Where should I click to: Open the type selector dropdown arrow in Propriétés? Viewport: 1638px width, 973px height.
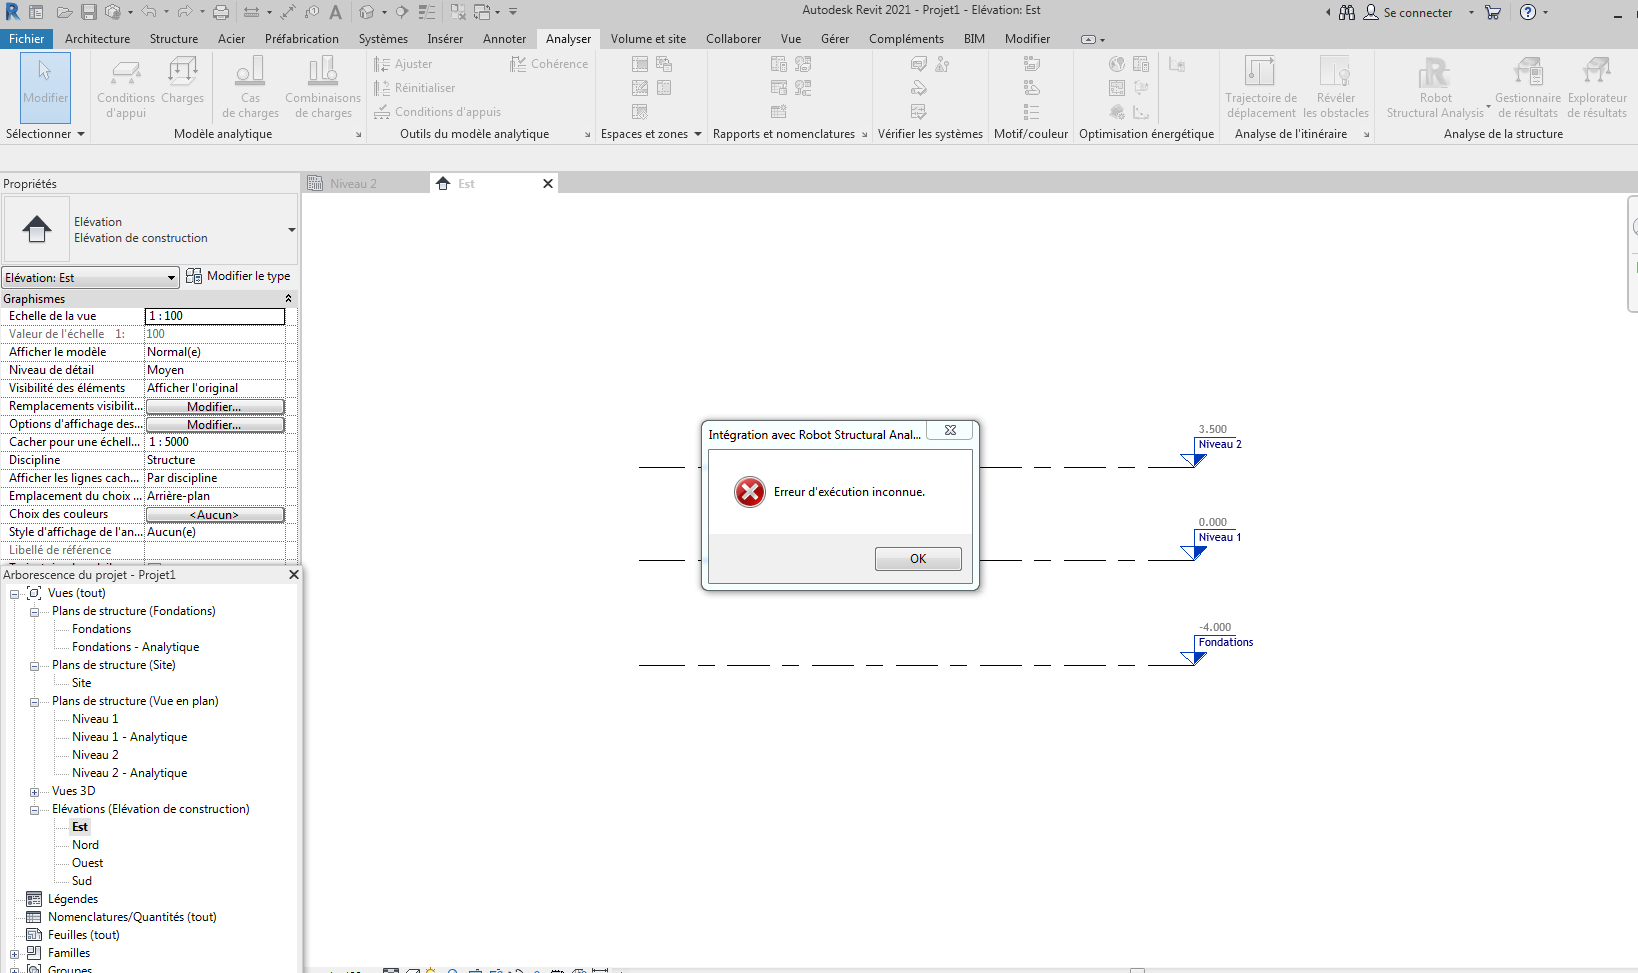[x=291, y=229]
